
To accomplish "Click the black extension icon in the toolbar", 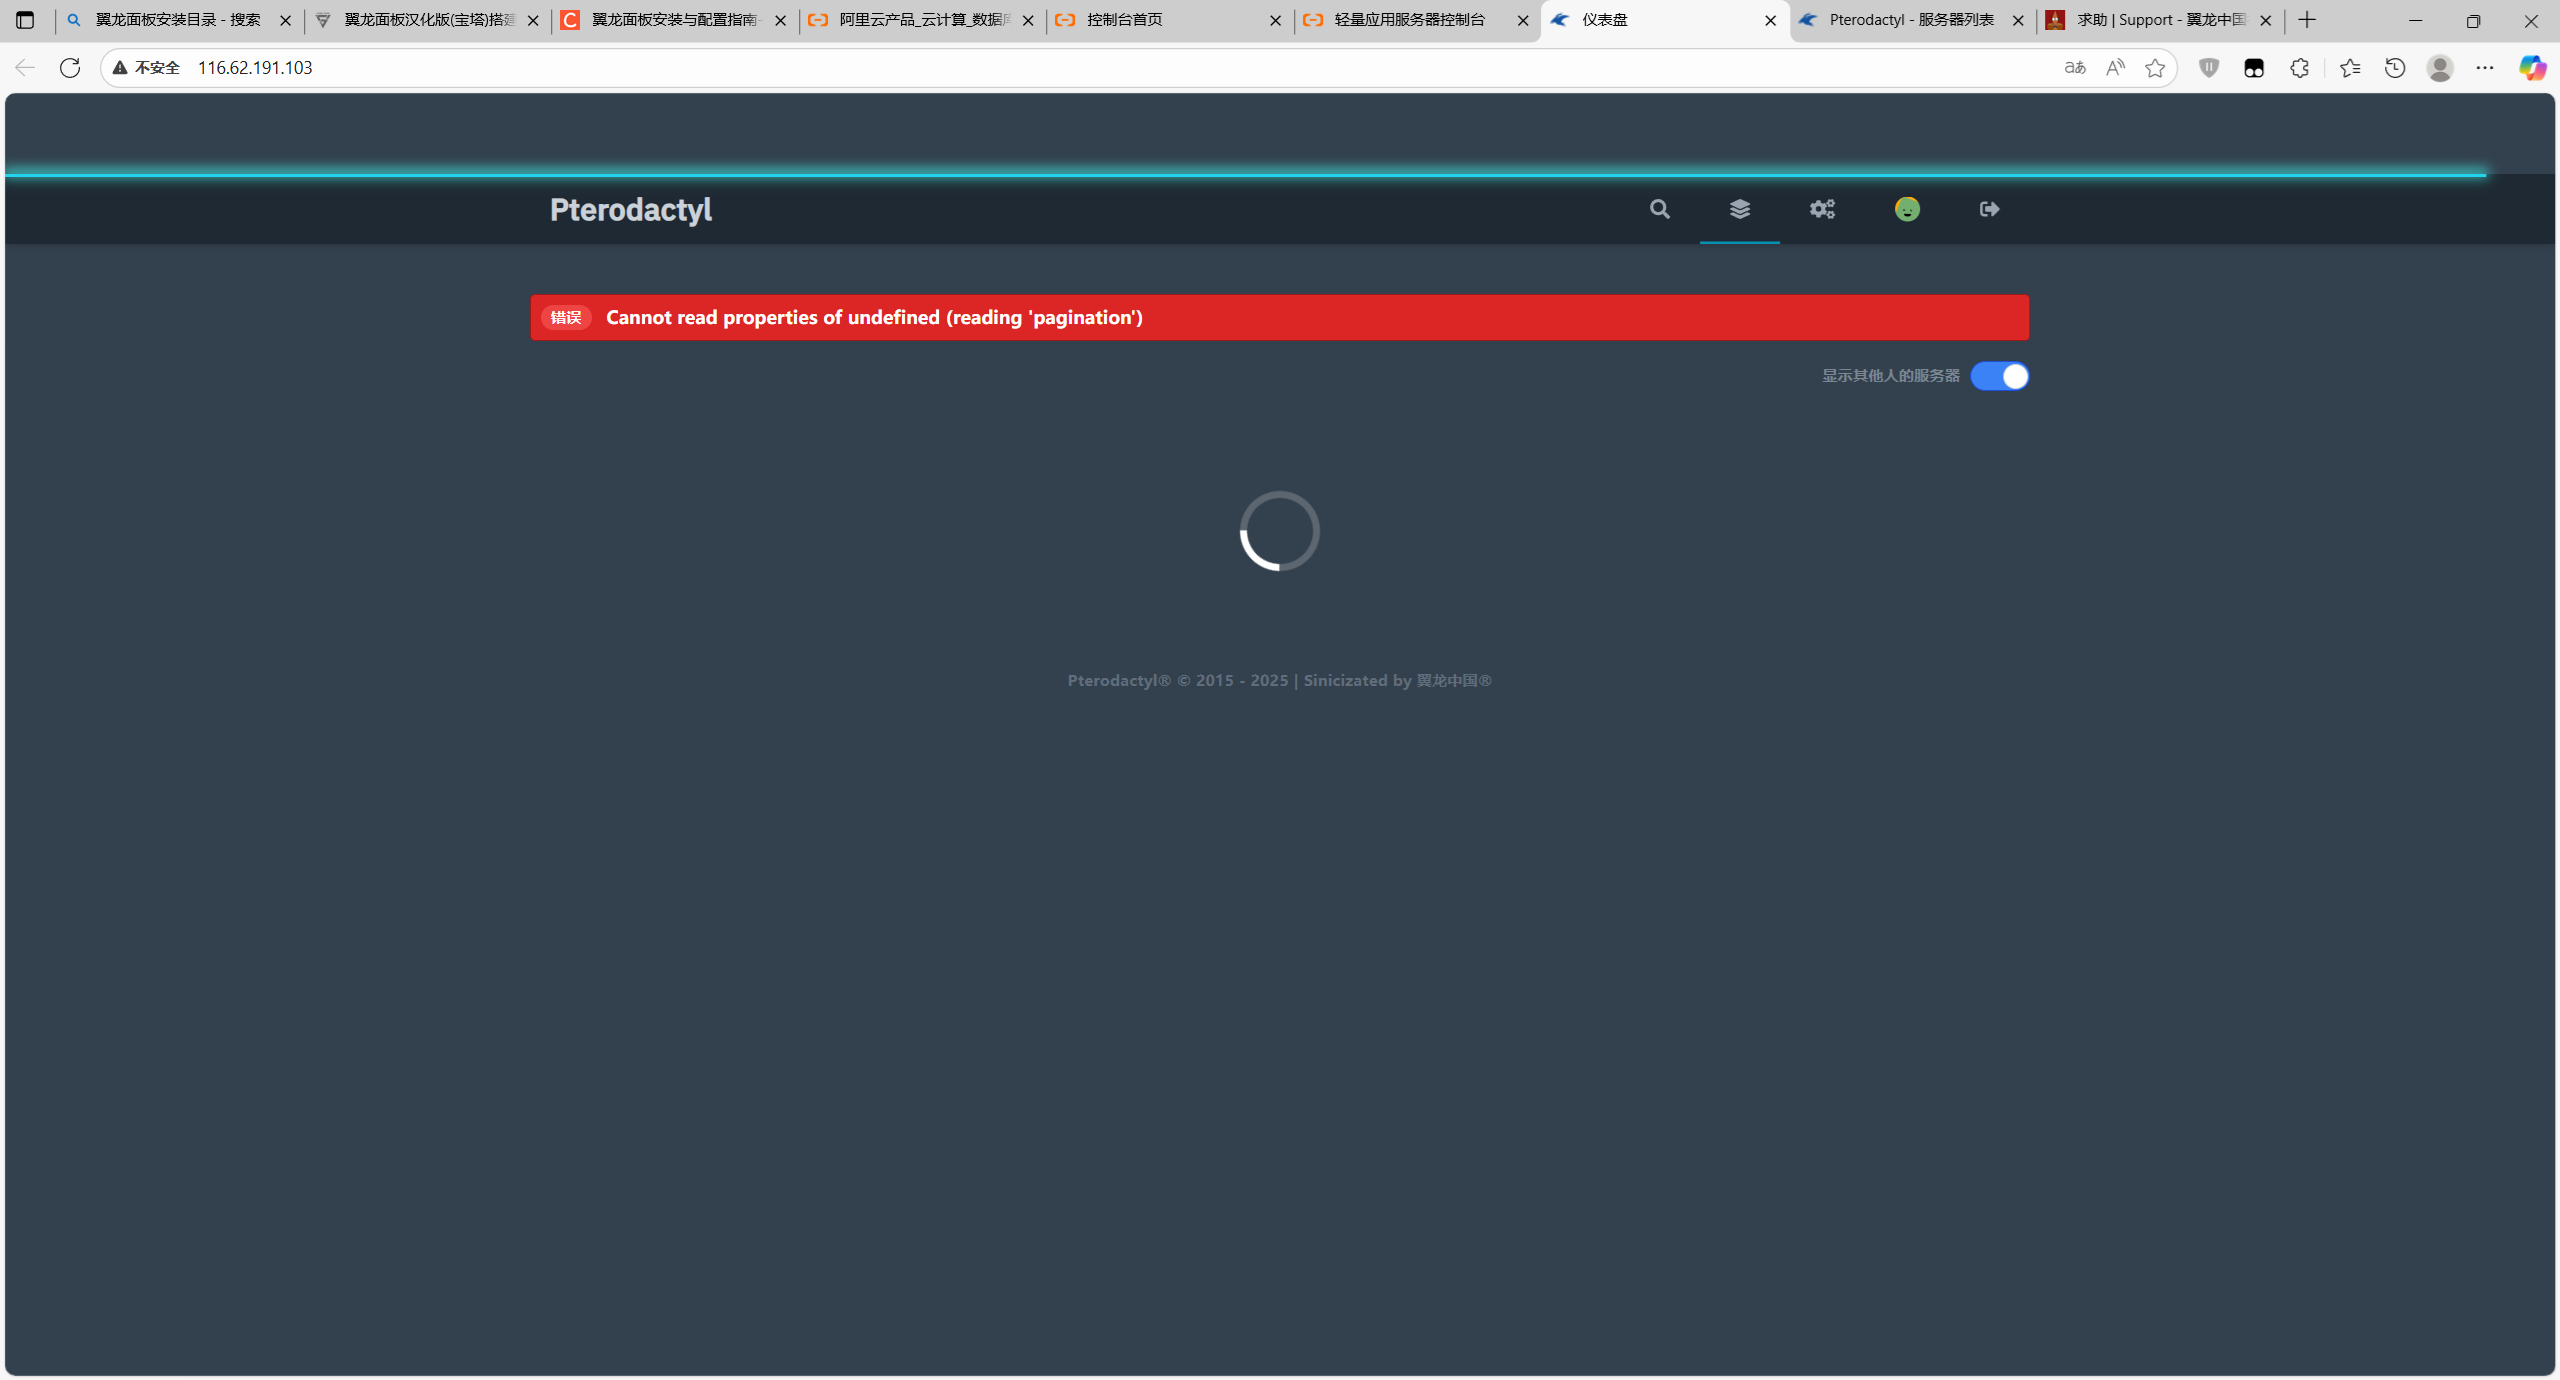I will [2254, 67].
